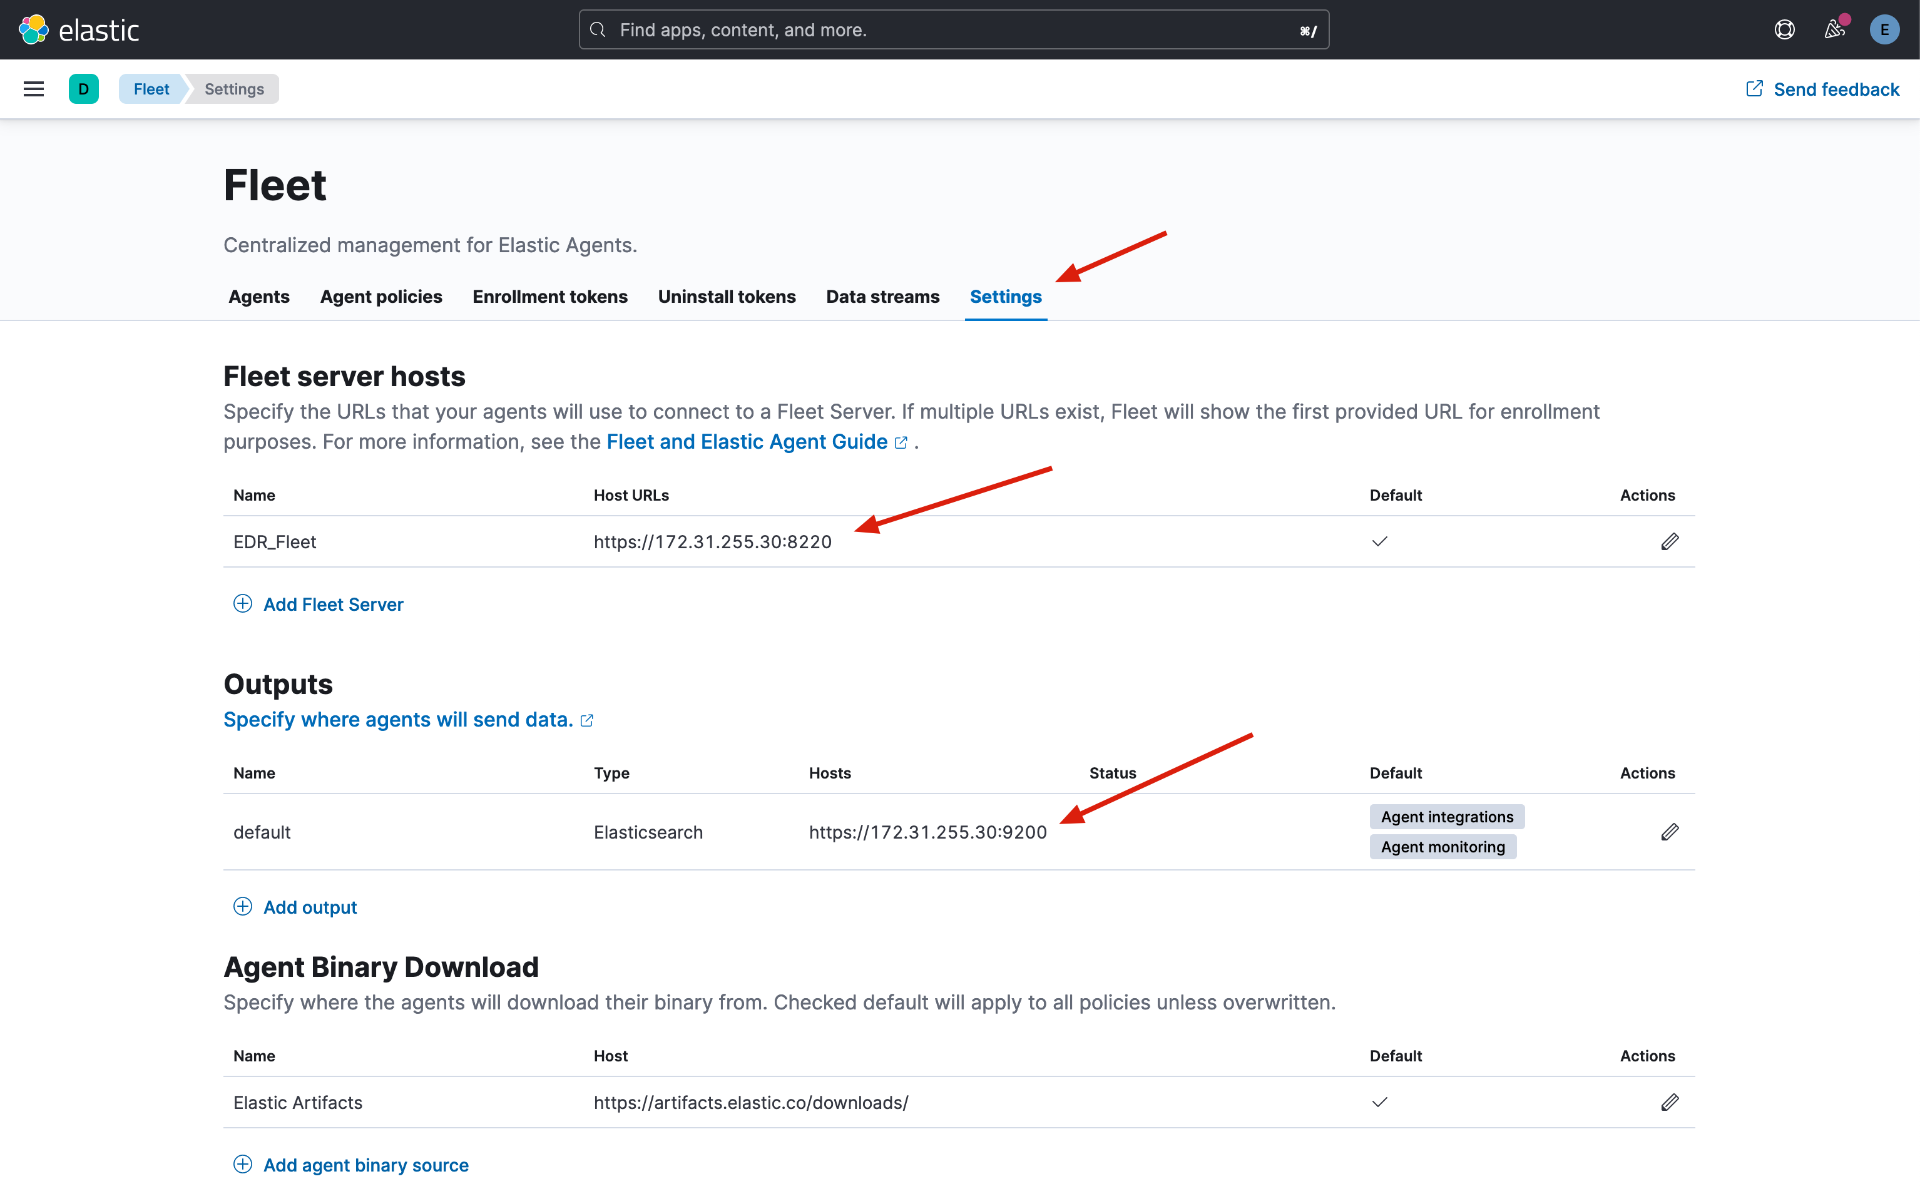
Task: Click the Elastic Artifacts name cell
Action: pyautogui.click(x=298, y=1103)
